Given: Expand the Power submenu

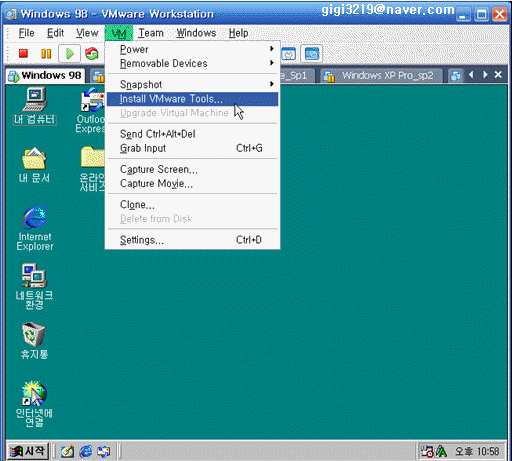Looking at the screenshot, I should coord(193,49).
